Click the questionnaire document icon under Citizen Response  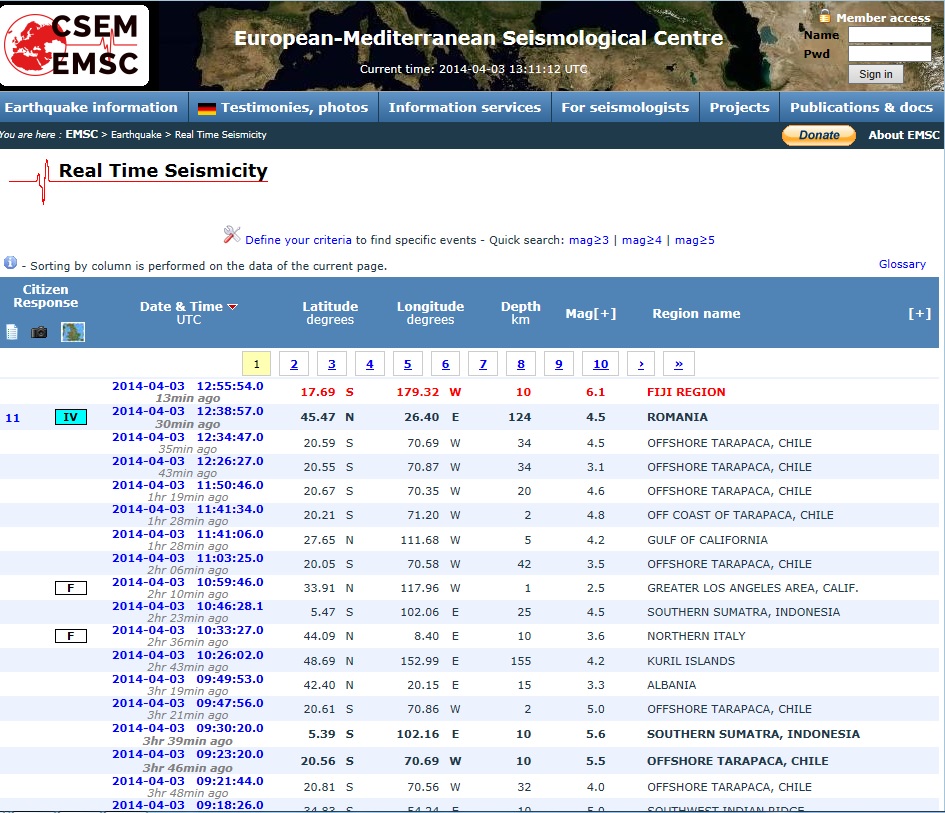[x=12, y=331]
